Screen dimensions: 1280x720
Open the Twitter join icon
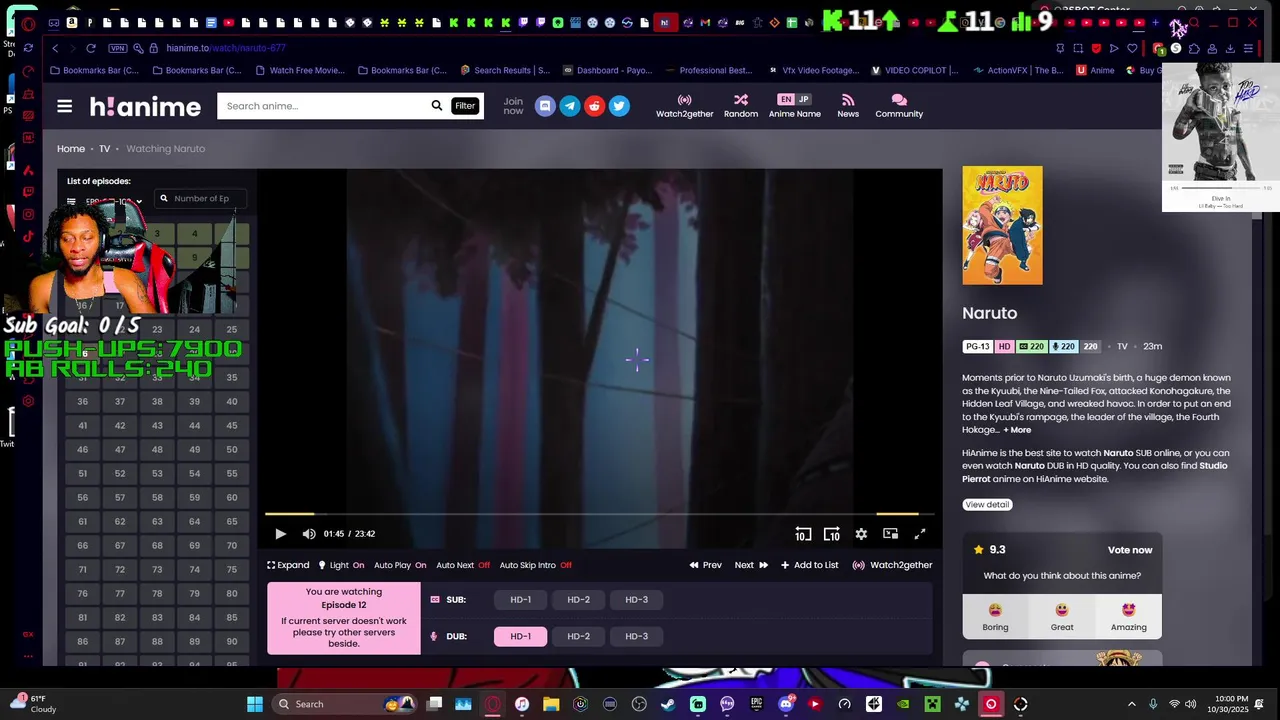(x=619, y=106)
